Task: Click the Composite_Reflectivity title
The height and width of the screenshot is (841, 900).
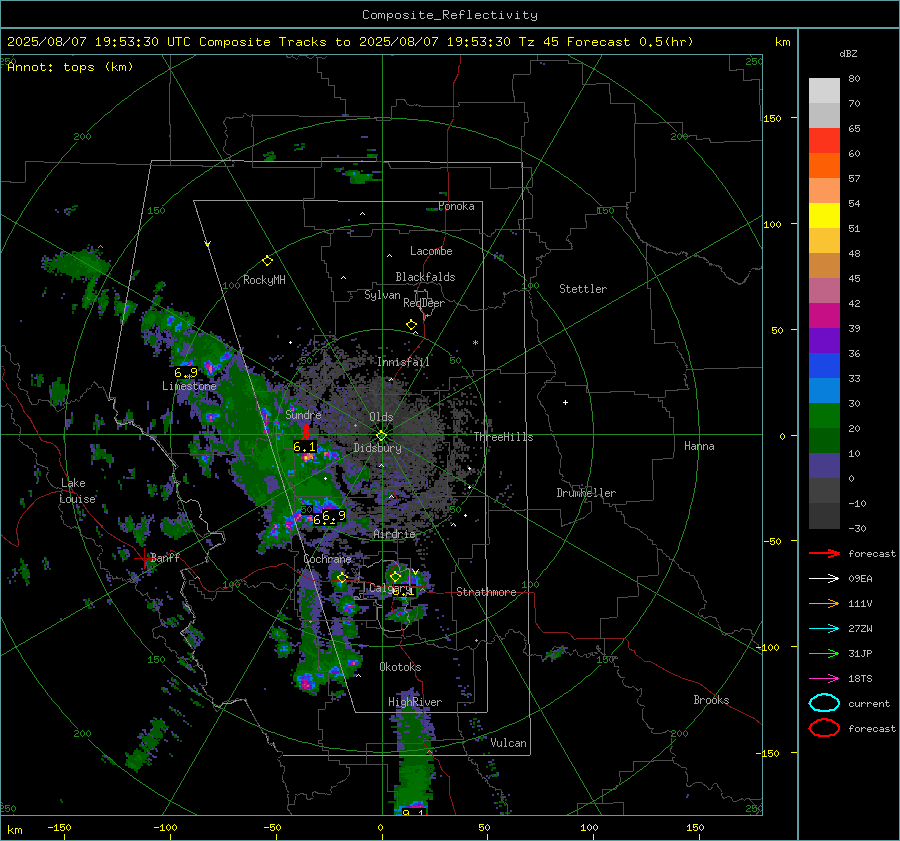Action: click(449, 15)
